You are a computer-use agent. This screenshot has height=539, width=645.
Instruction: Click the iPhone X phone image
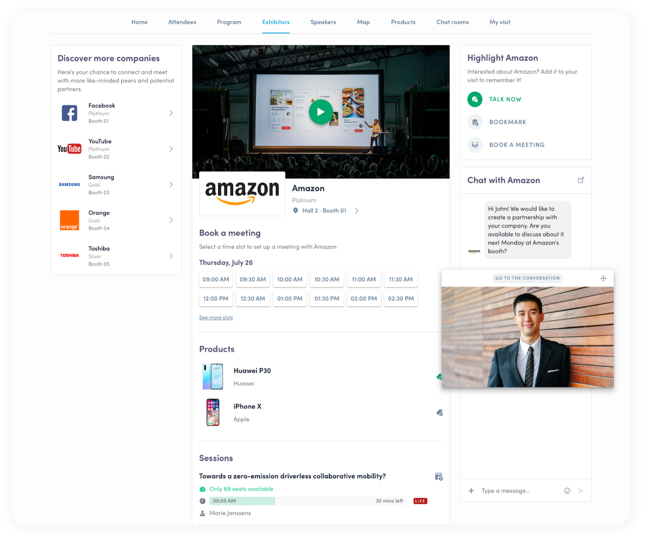click(x=213, y=412)
